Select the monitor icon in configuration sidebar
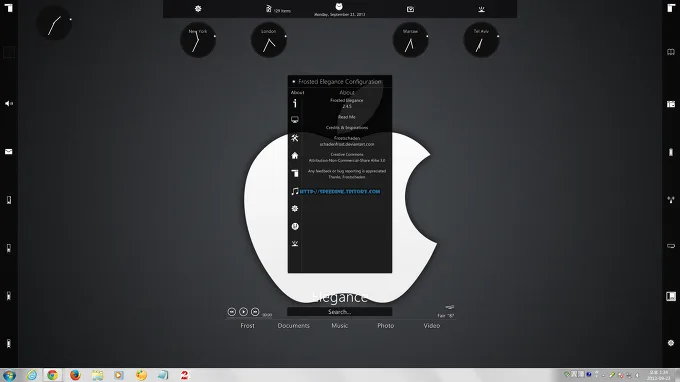Viewport: 680px width, 382px height. coord(295,120)
